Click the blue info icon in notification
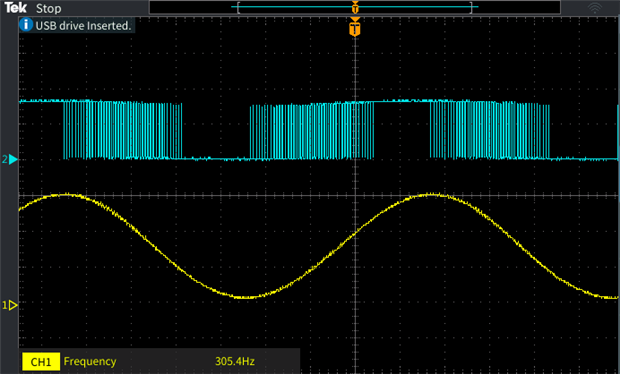Screen dimensions: 620x374 (26, 25)
